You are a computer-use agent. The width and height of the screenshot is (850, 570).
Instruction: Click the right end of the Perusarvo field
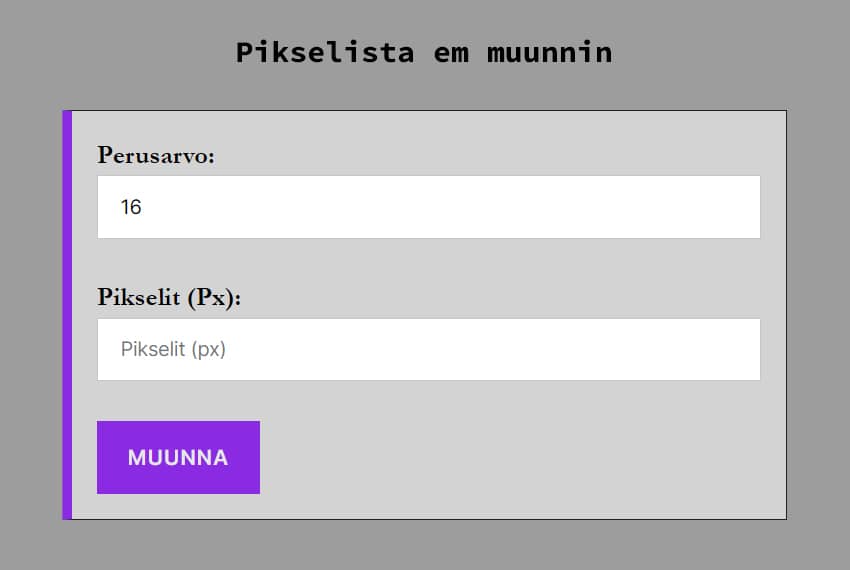[x=740, y=207]
